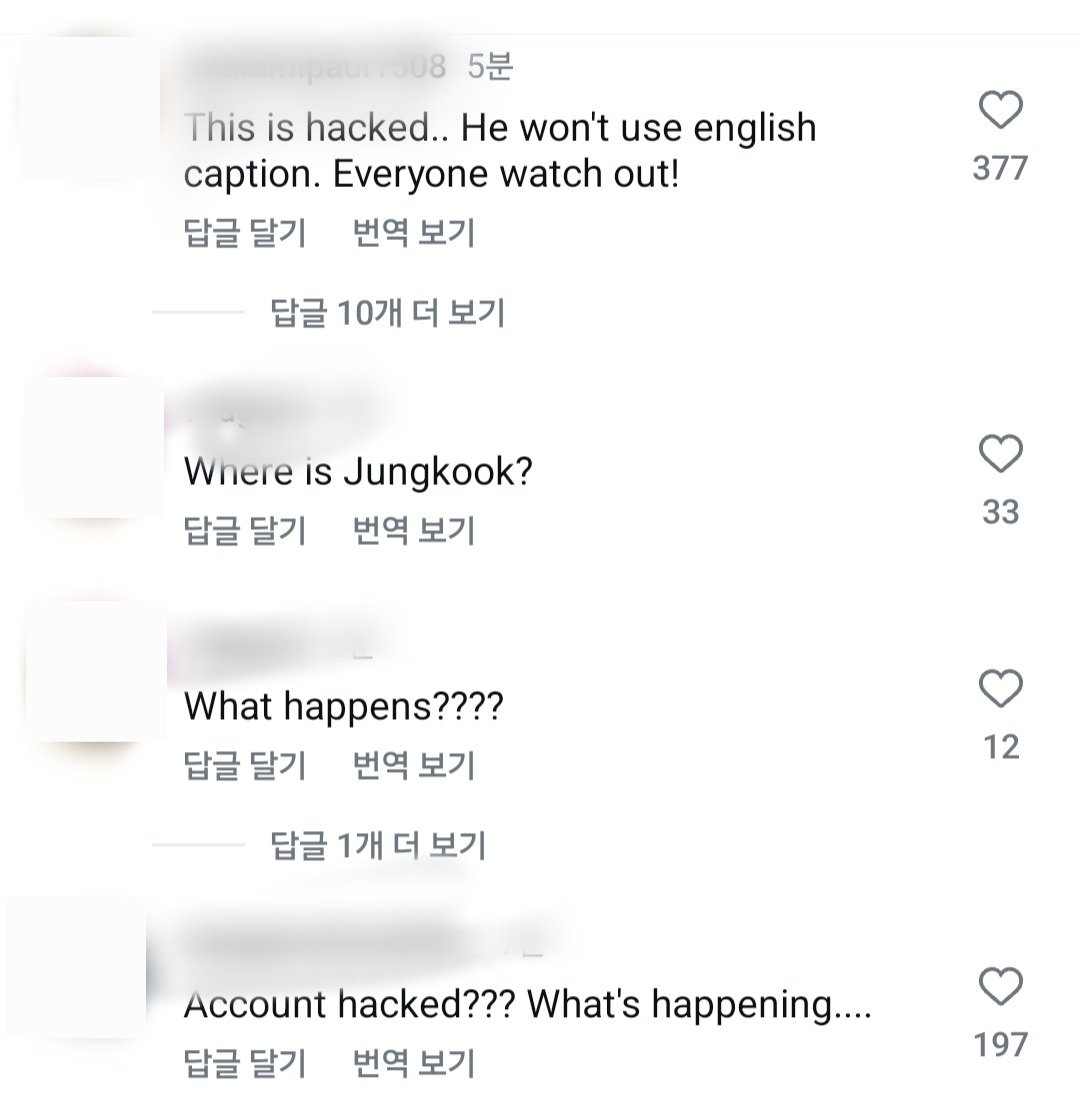This screenshot has height=1098, width=1080.
Task: Reply to the "This is hacked" comment
Action: [x=245, y=232]
